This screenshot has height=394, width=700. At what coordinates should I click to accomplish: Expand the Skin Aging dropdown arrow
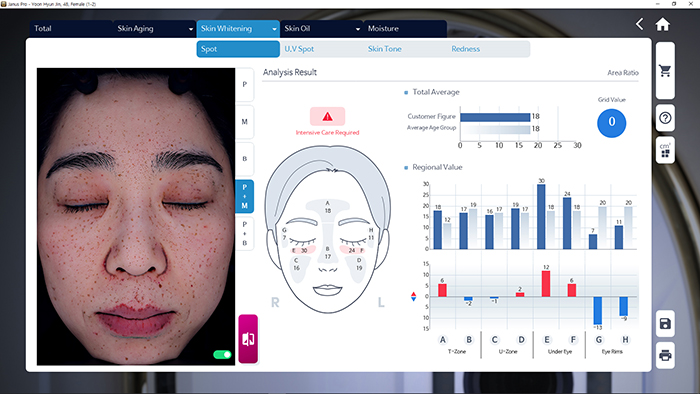(x=191, y=29)
